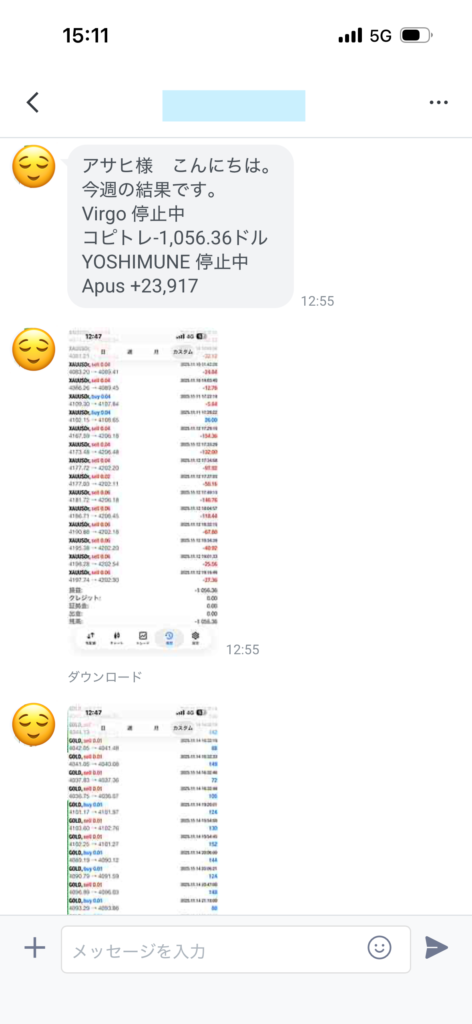The width and height of the screenshot is (472, 1024).
Task: Tap the battery indicator in status bar
Action: [x=416, y=35]
